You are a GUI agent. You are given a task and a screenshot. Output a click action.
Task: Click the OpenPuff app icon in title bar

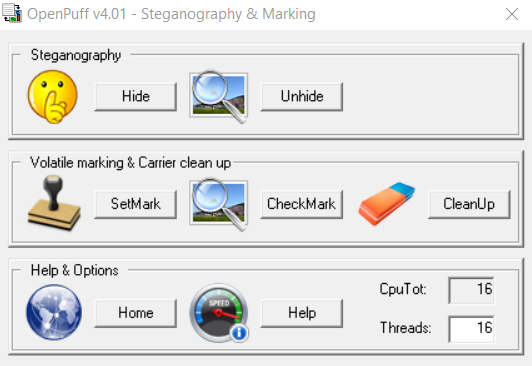click(12, 13)
